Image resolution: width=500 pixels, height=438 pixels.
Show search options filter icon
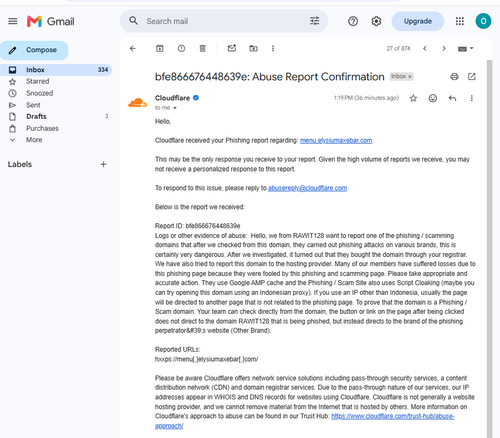click(x=314, y=21)
